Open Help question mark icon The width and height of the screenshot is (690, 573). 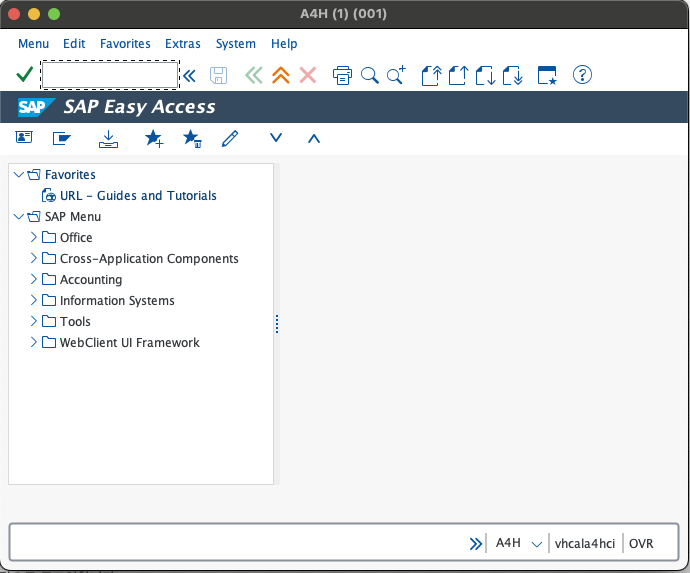582,75
